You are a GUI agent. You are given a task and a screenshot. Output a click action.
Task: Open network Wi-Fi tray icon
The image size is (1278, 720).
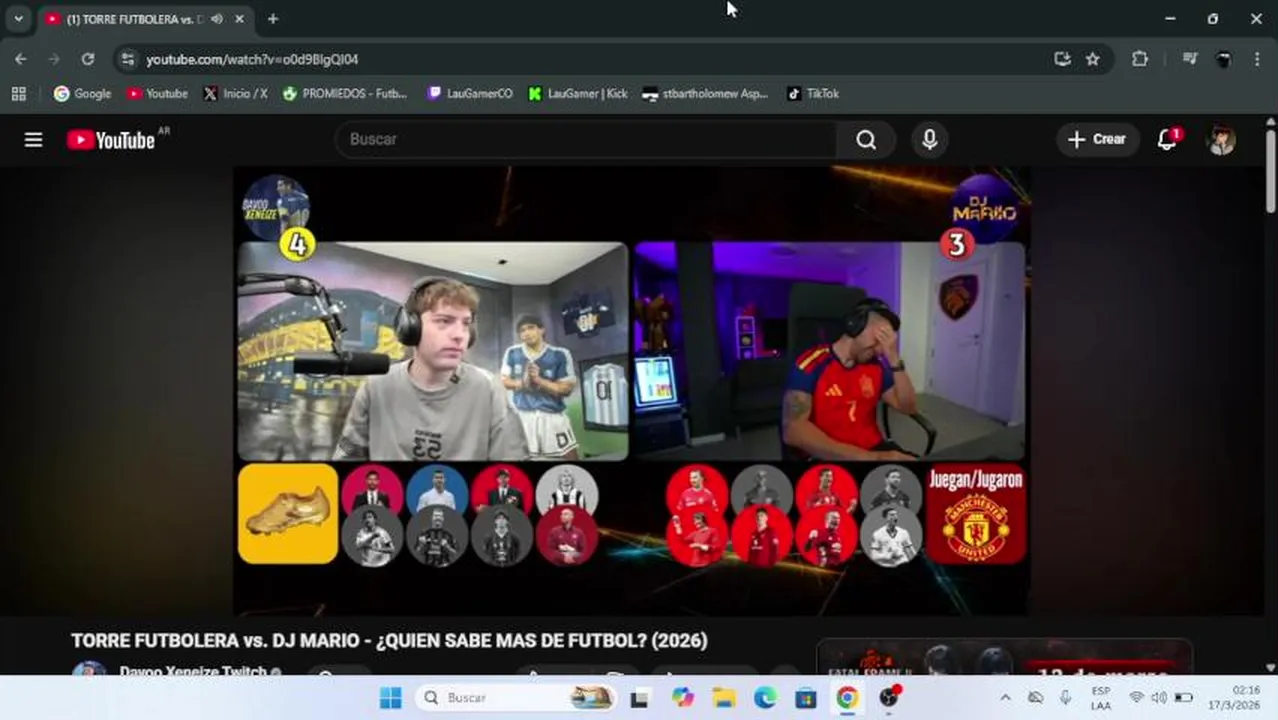pos(1137,698)
